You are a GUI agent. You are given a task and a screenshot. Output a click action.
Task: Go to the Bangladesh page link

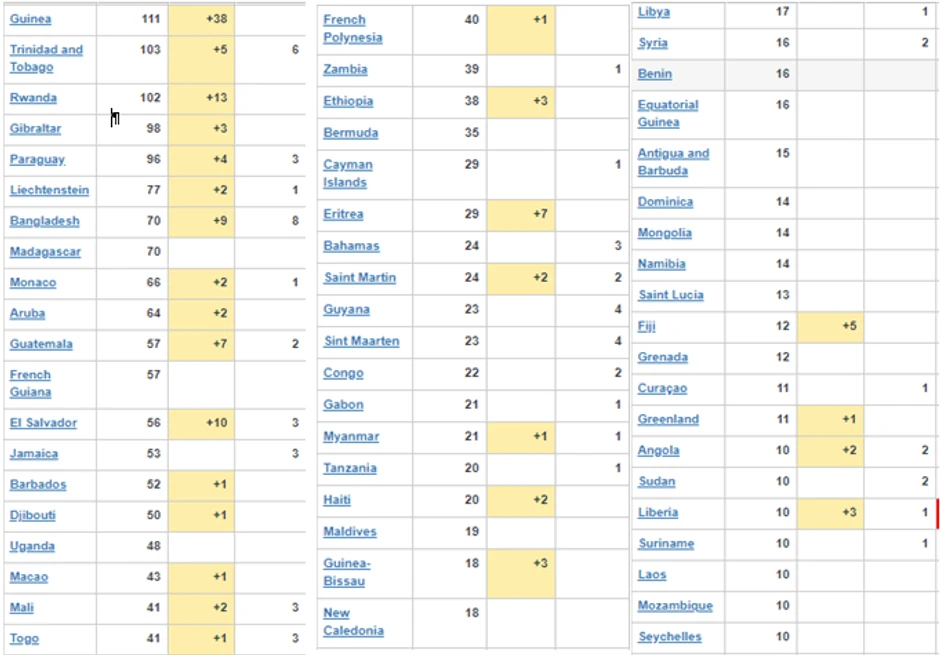click(x=45, y=221)
